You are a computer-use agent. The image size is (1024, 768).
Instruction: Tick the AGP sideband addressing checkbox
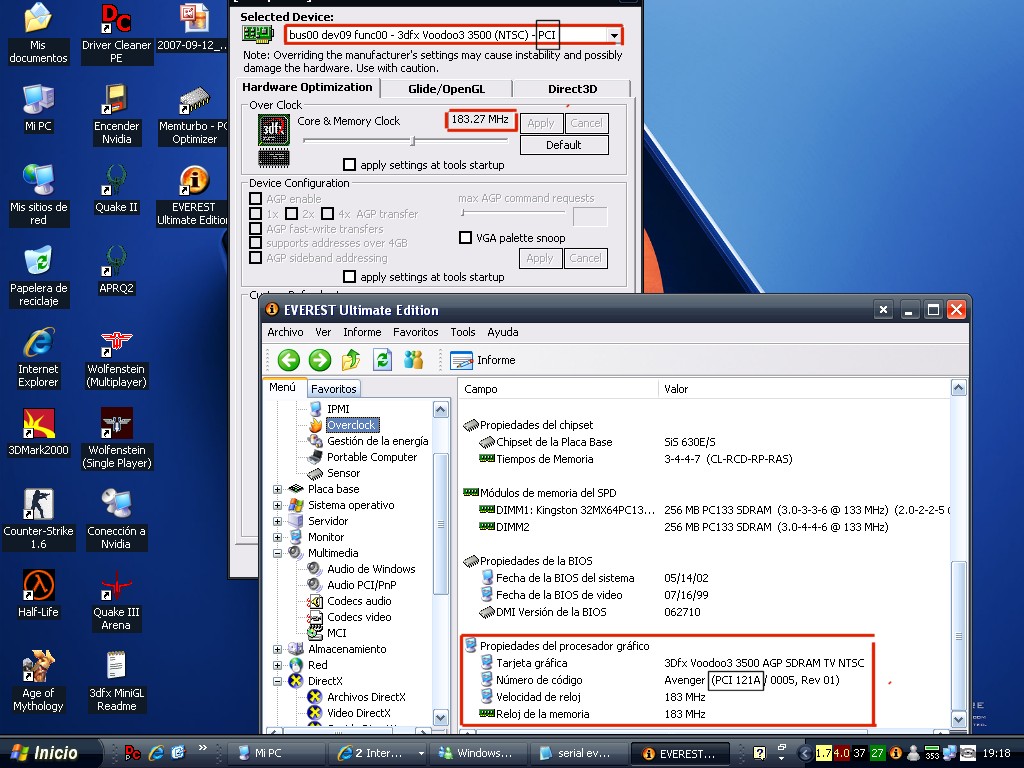tap(256, 258)
